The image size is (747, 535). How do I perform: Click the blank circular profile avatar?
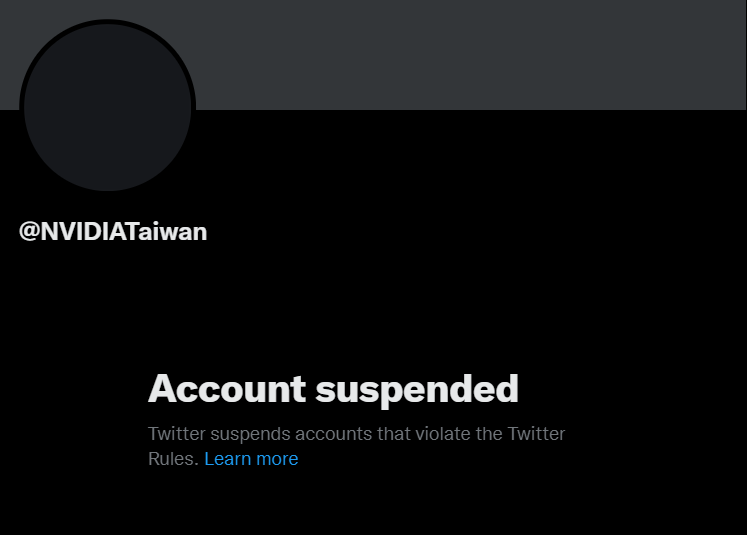(x=108, y=108)
